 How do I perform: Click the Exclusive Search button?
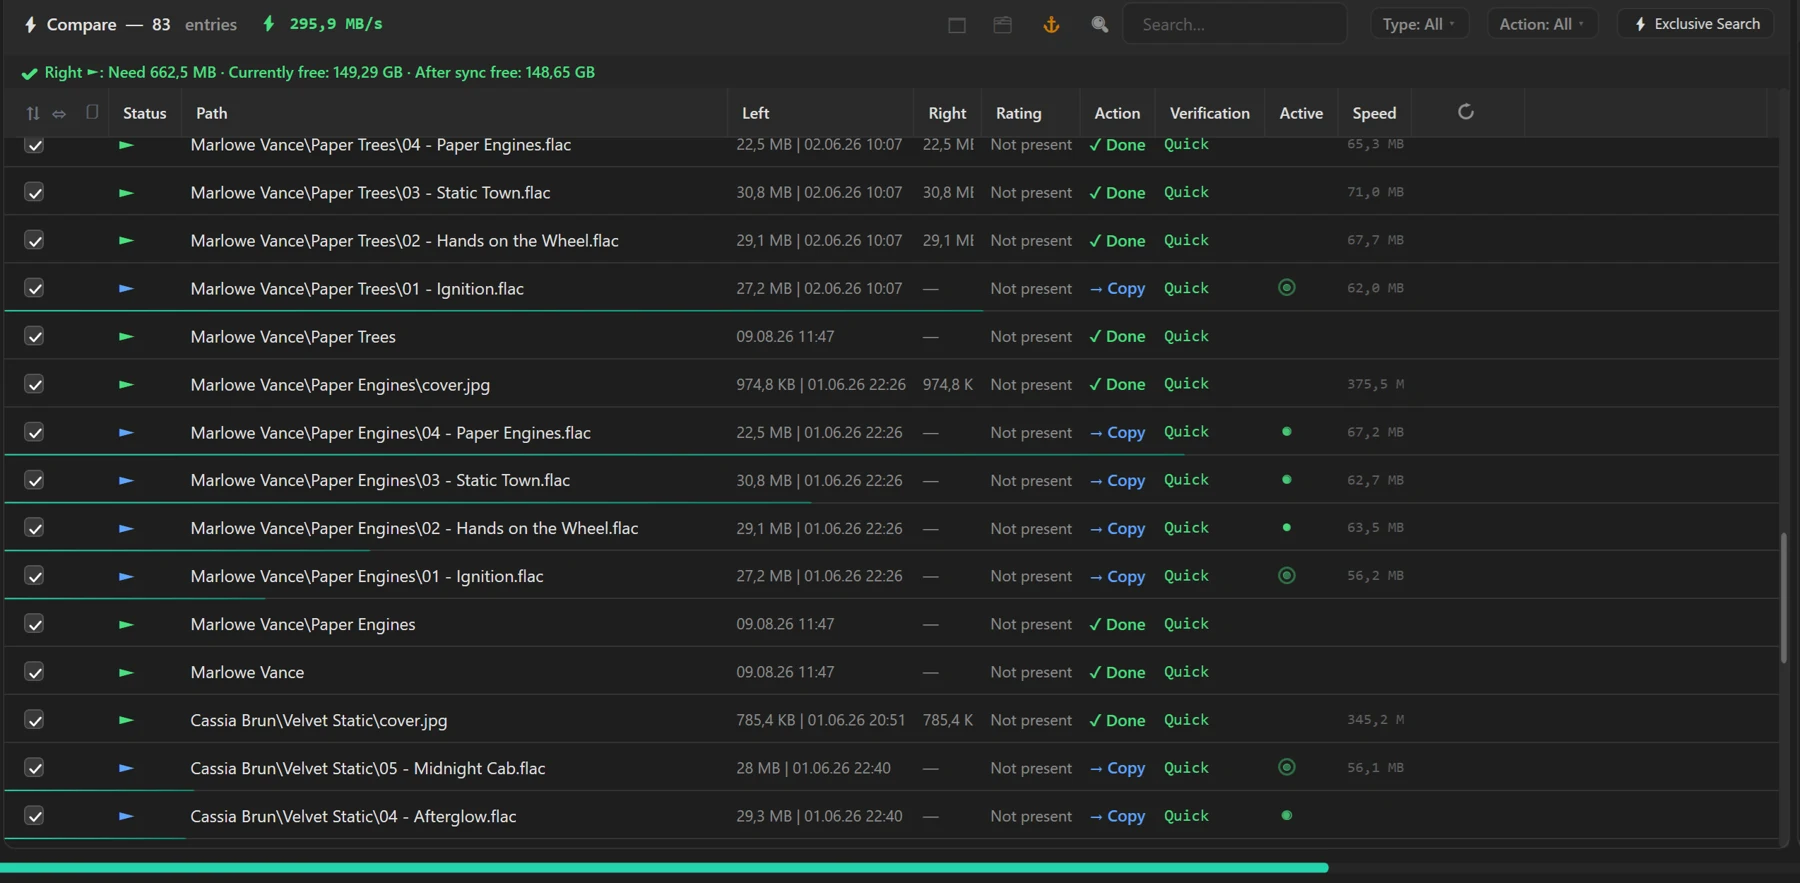[1697, 24]
